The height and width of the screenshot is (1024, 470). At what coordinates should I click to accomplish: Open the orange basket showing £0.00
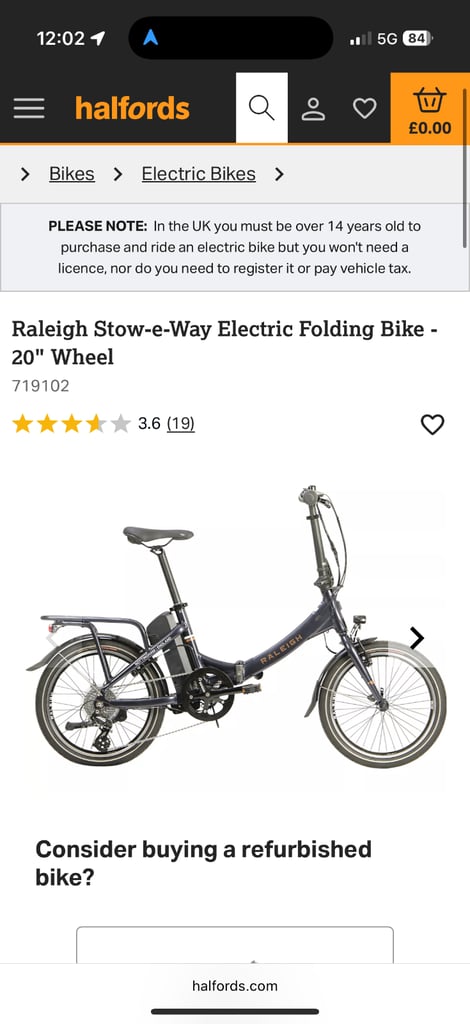(430, 108)
